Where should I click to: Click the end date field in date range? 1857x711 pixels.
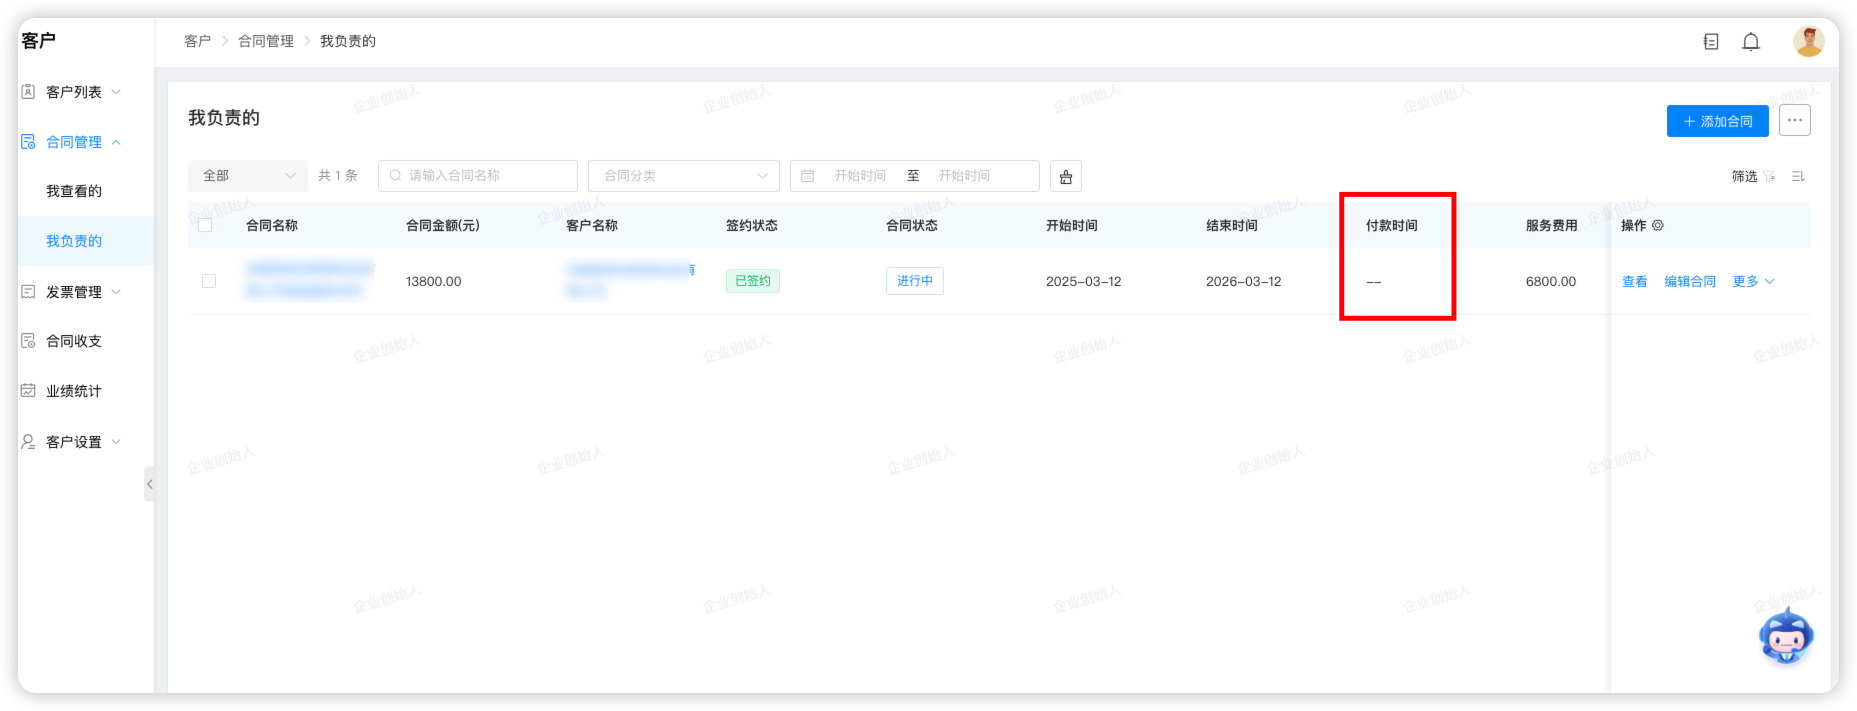964,176
